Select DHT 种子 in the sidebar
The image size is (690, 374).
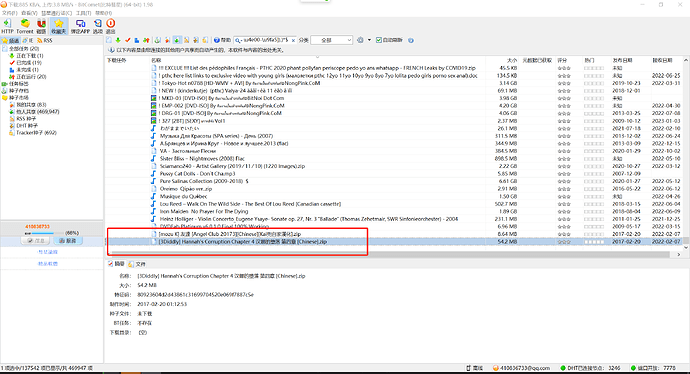(26, 126)
